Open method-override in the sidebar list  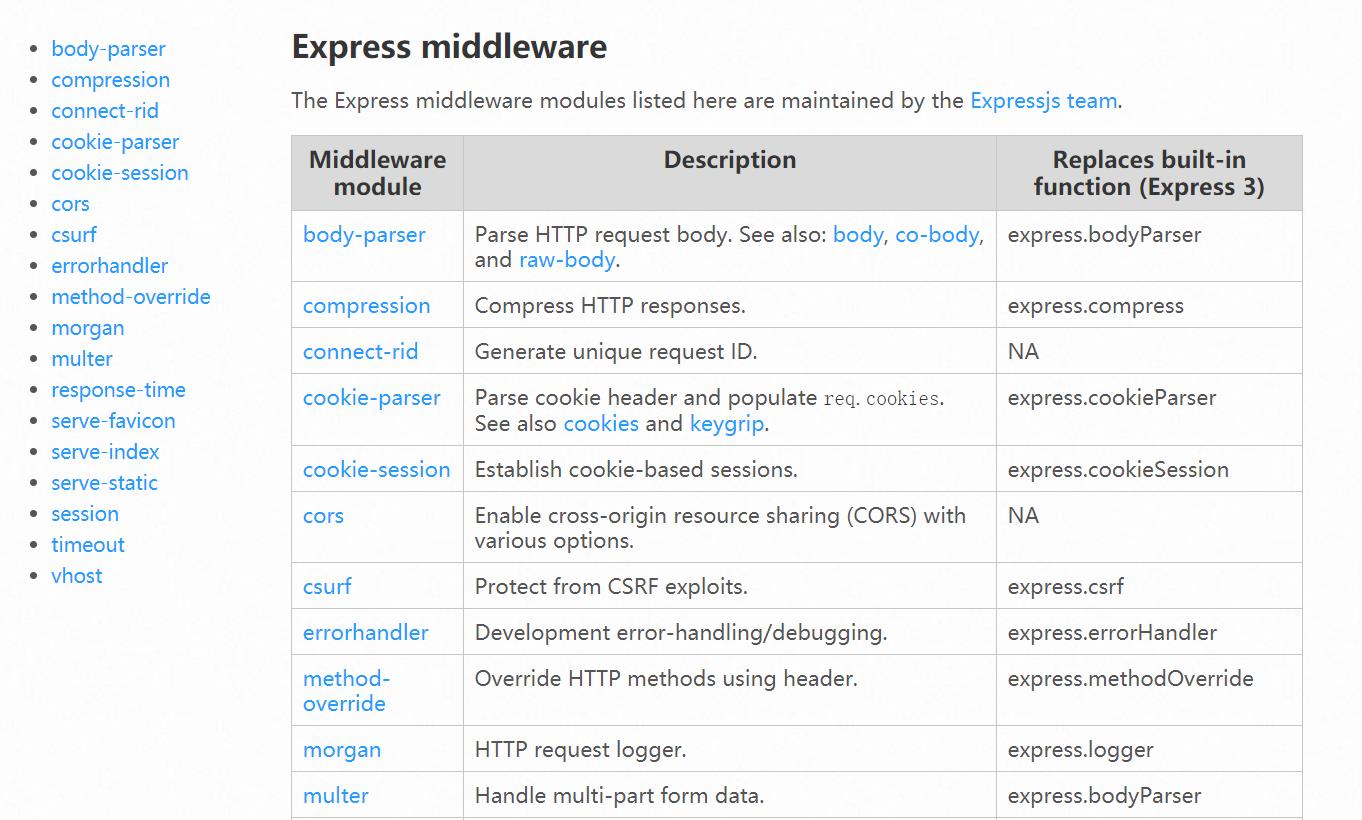coord(131,297)
